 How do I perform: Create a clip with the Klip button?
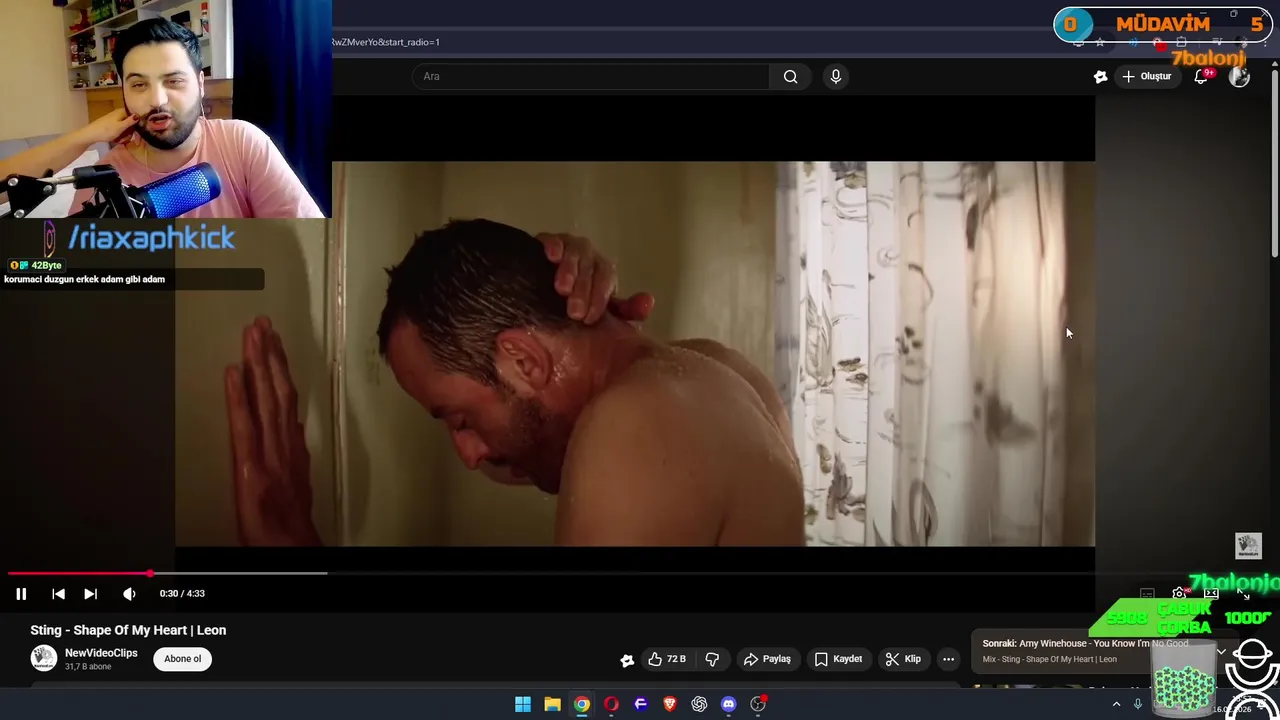pos(903,659)
